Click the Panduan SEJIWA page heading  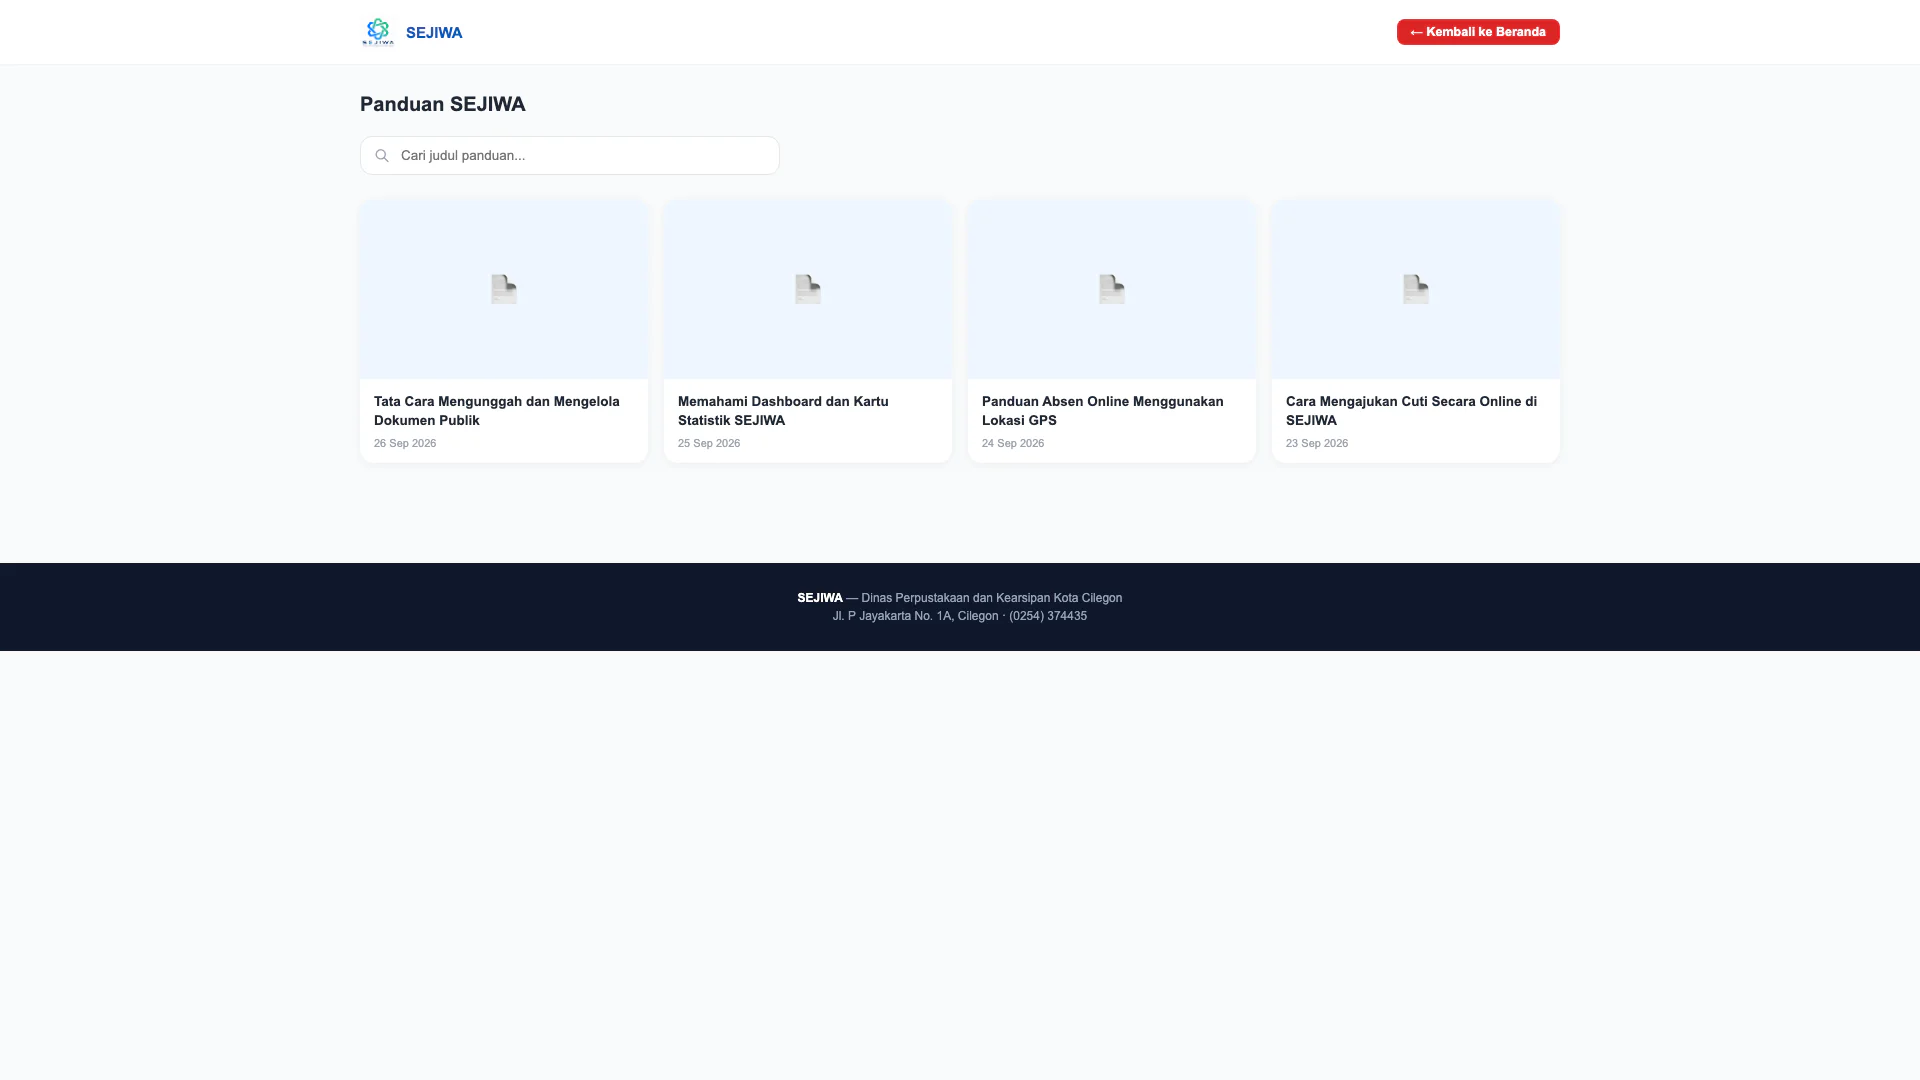pos(443,104)
